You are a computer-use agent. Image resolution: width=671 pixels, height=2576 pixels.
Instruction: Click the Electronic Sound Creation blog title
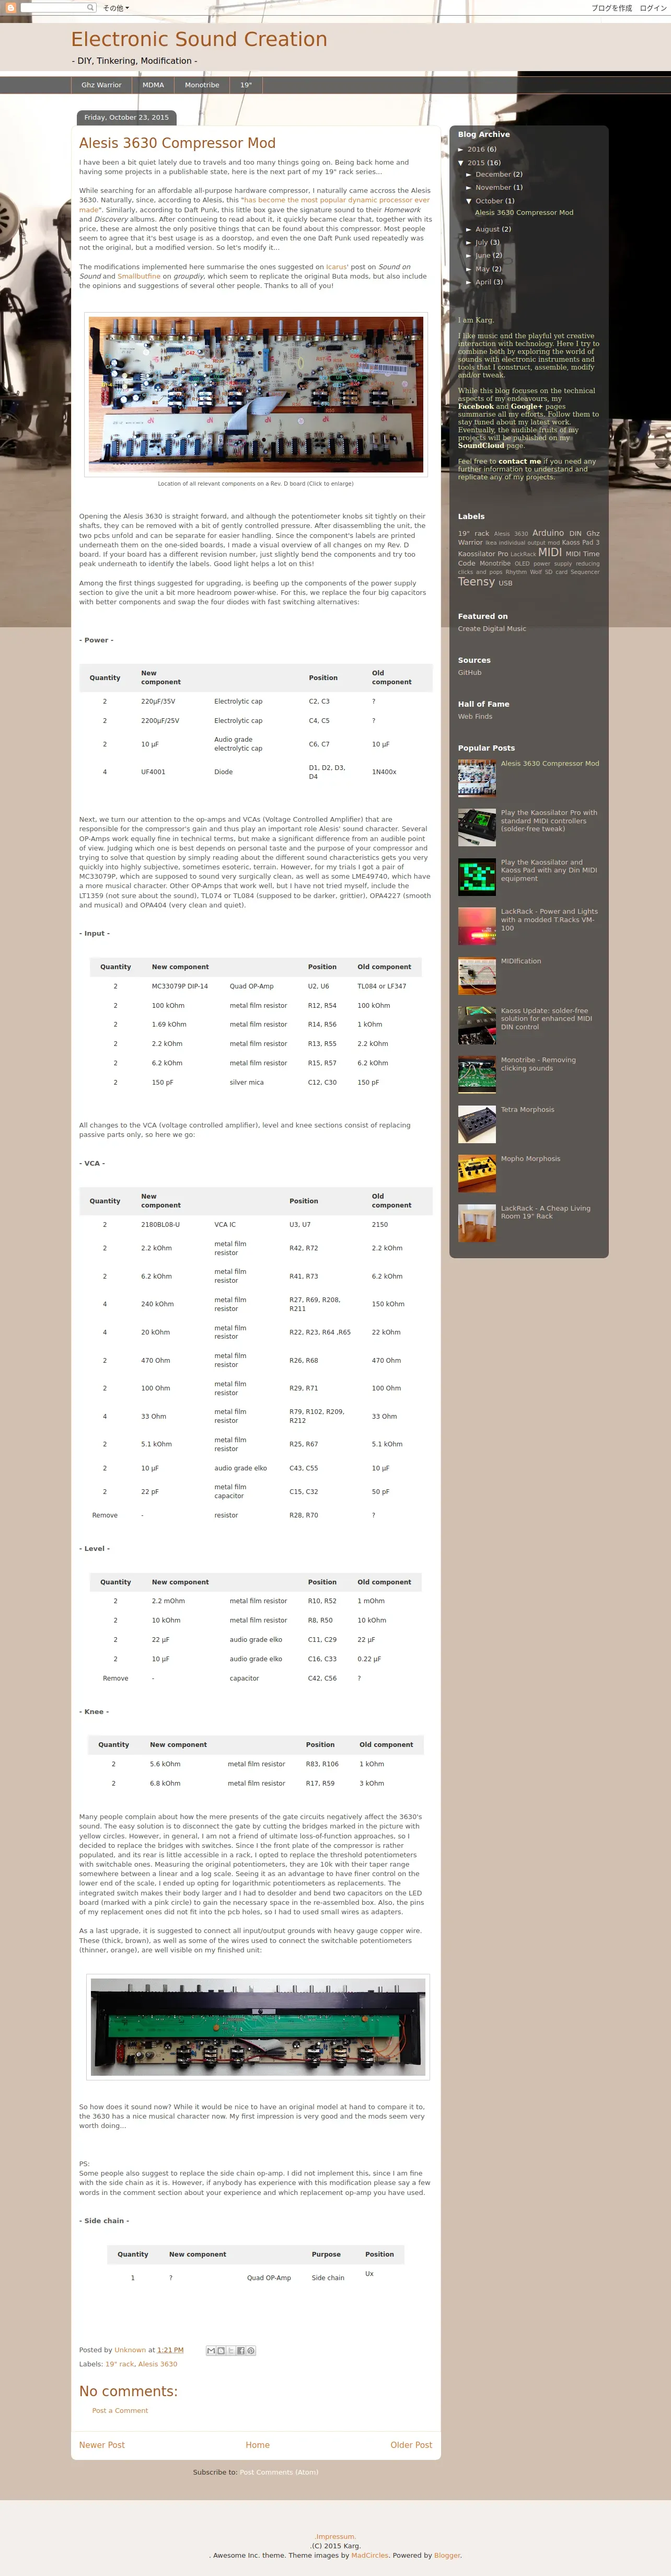click(199, 39)
